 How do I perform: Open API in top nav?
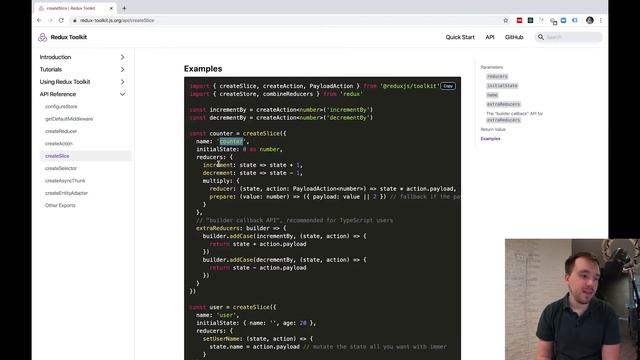tap(490, 37)
